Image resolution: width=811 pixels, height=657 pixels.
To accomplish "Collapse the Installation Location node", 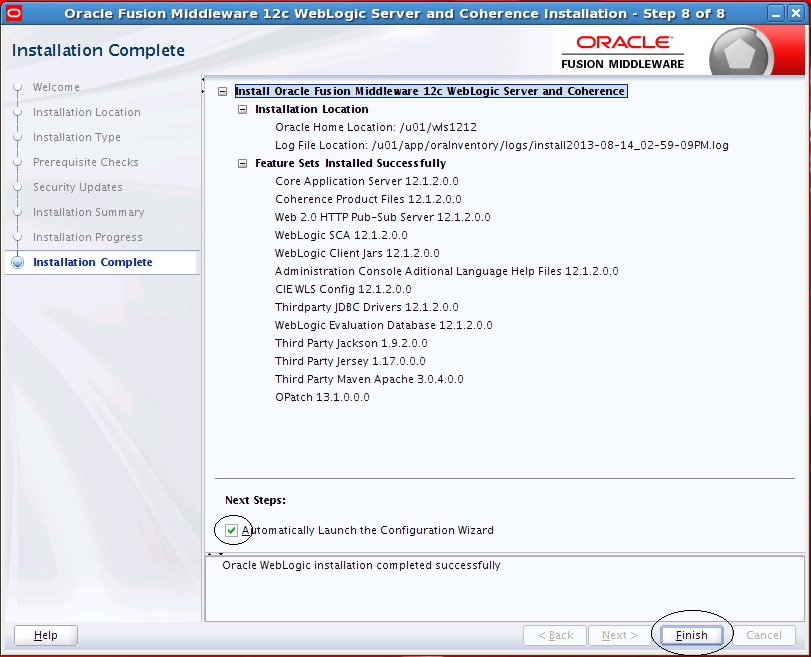I will click(x=242, y=110).
